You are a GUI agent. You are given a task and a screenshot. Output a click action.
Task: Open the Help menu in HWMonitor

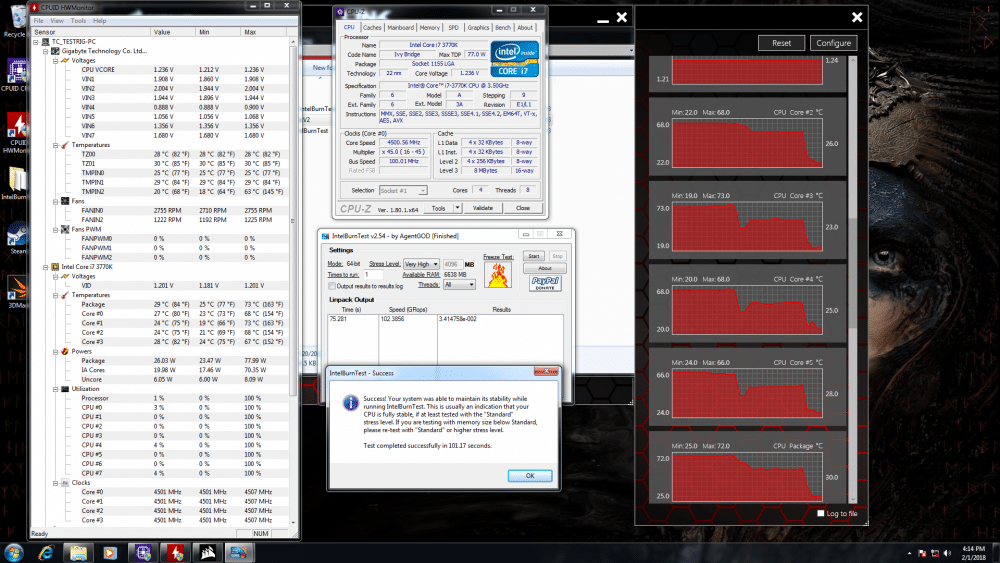[x=99, y=20]
